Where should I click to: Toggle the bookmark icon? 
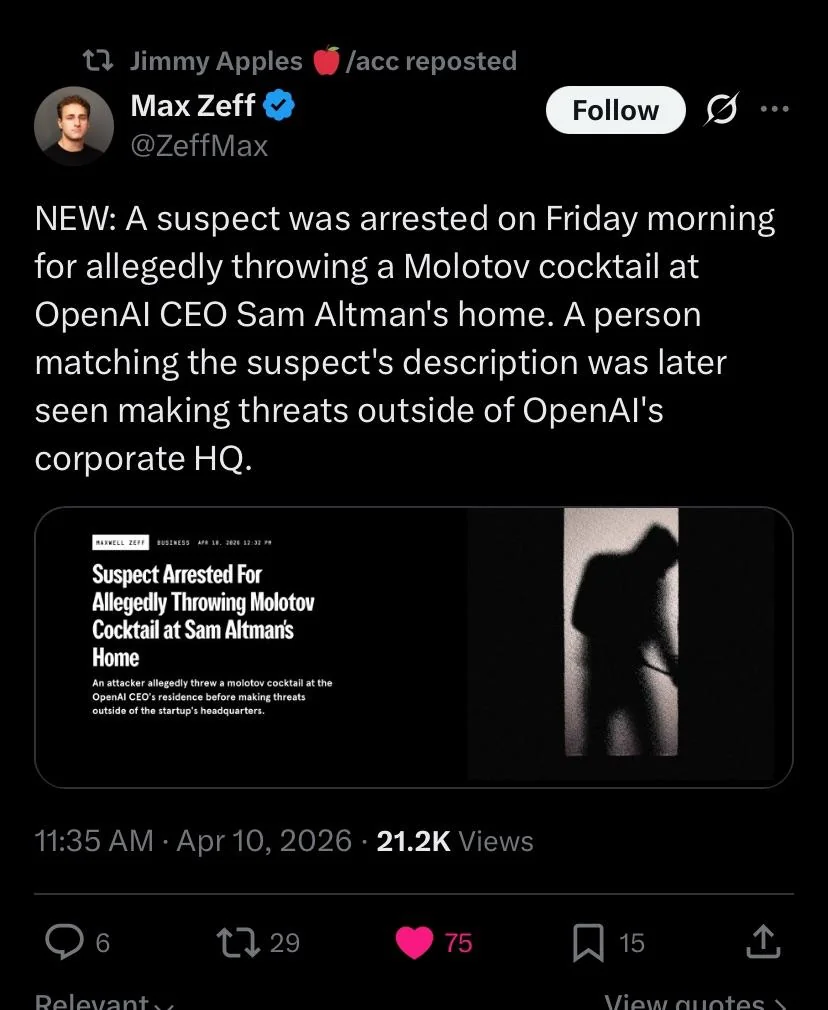pyautogui.click(x=588, y=941)
